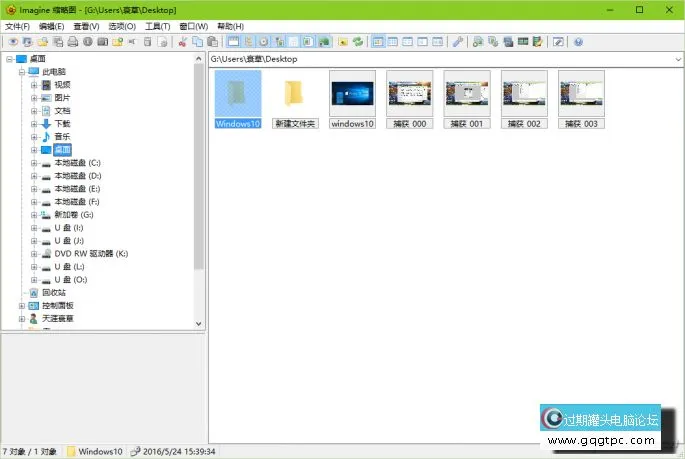Switch to the second view layout button
The image size is (685, 459).
tap(393, 42)
